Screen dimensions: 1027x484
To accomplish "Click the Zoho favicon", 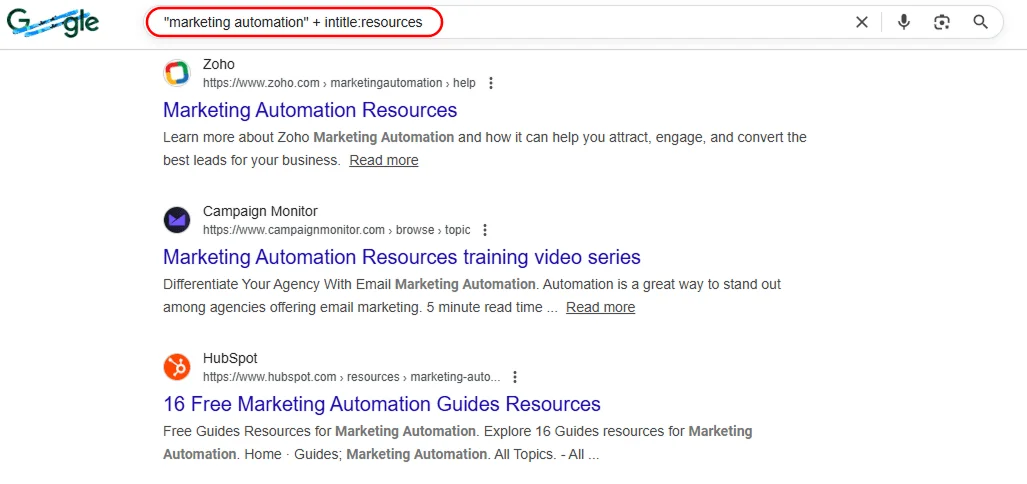I will 177,73.
